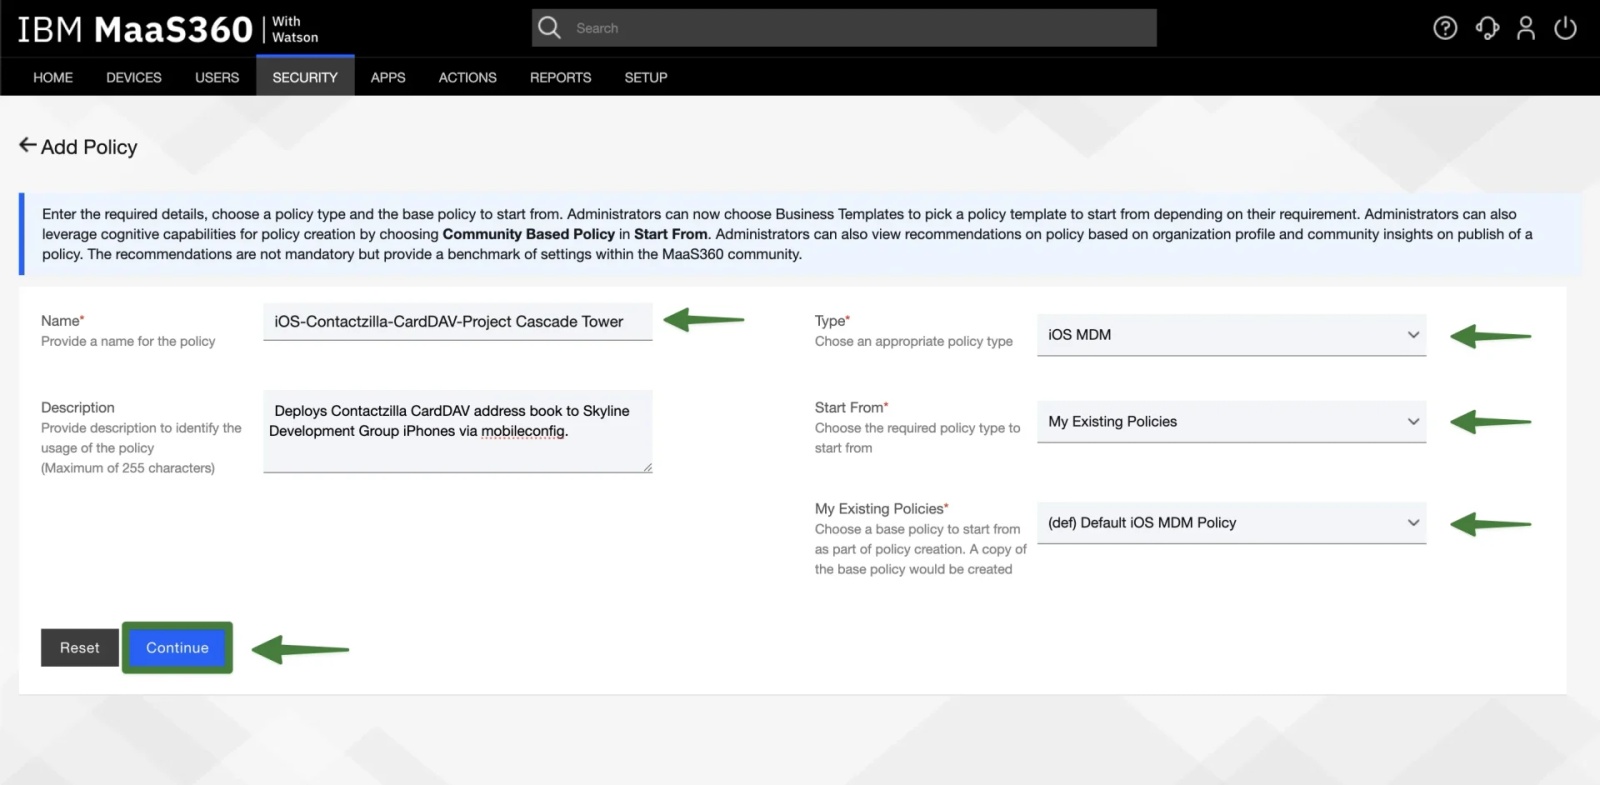Click 'With Watson' text in header
This screenshot has width=1600, height=785.
point(295,29)
